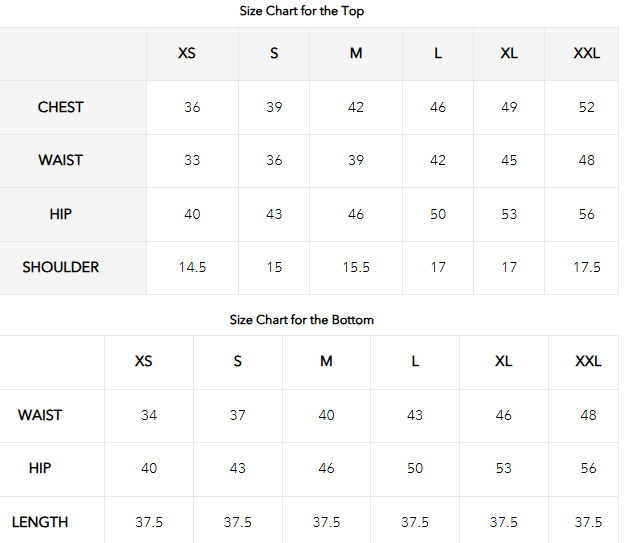This screenshot has width=624, height=543.
Task: Click the "Size Chart for the Top" title
Action: tap(301, 11)
